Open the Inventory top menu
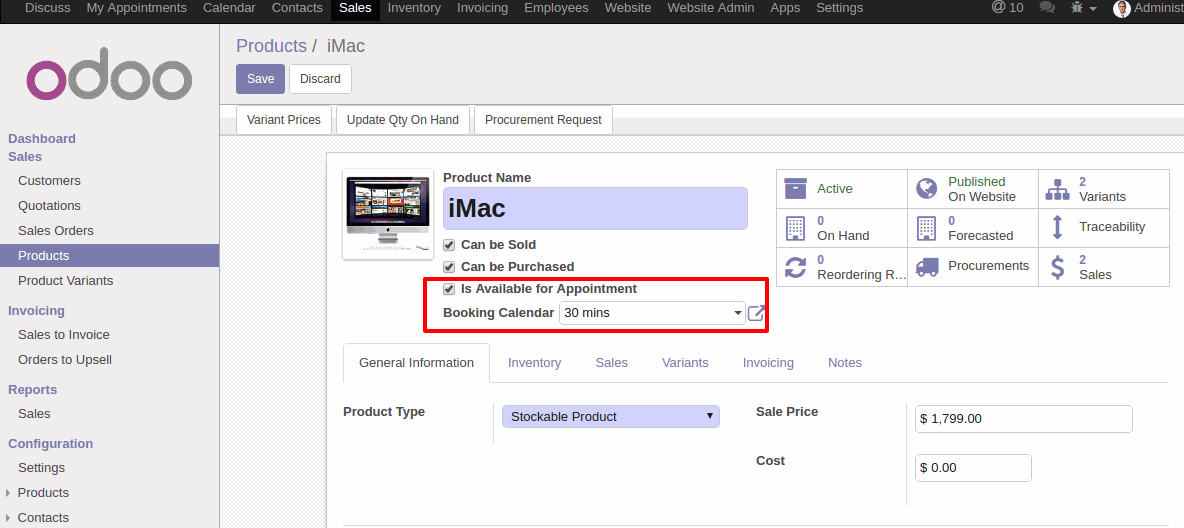Image resolution: width=1184 pixels, height=528 pixels. coord(414,8)
